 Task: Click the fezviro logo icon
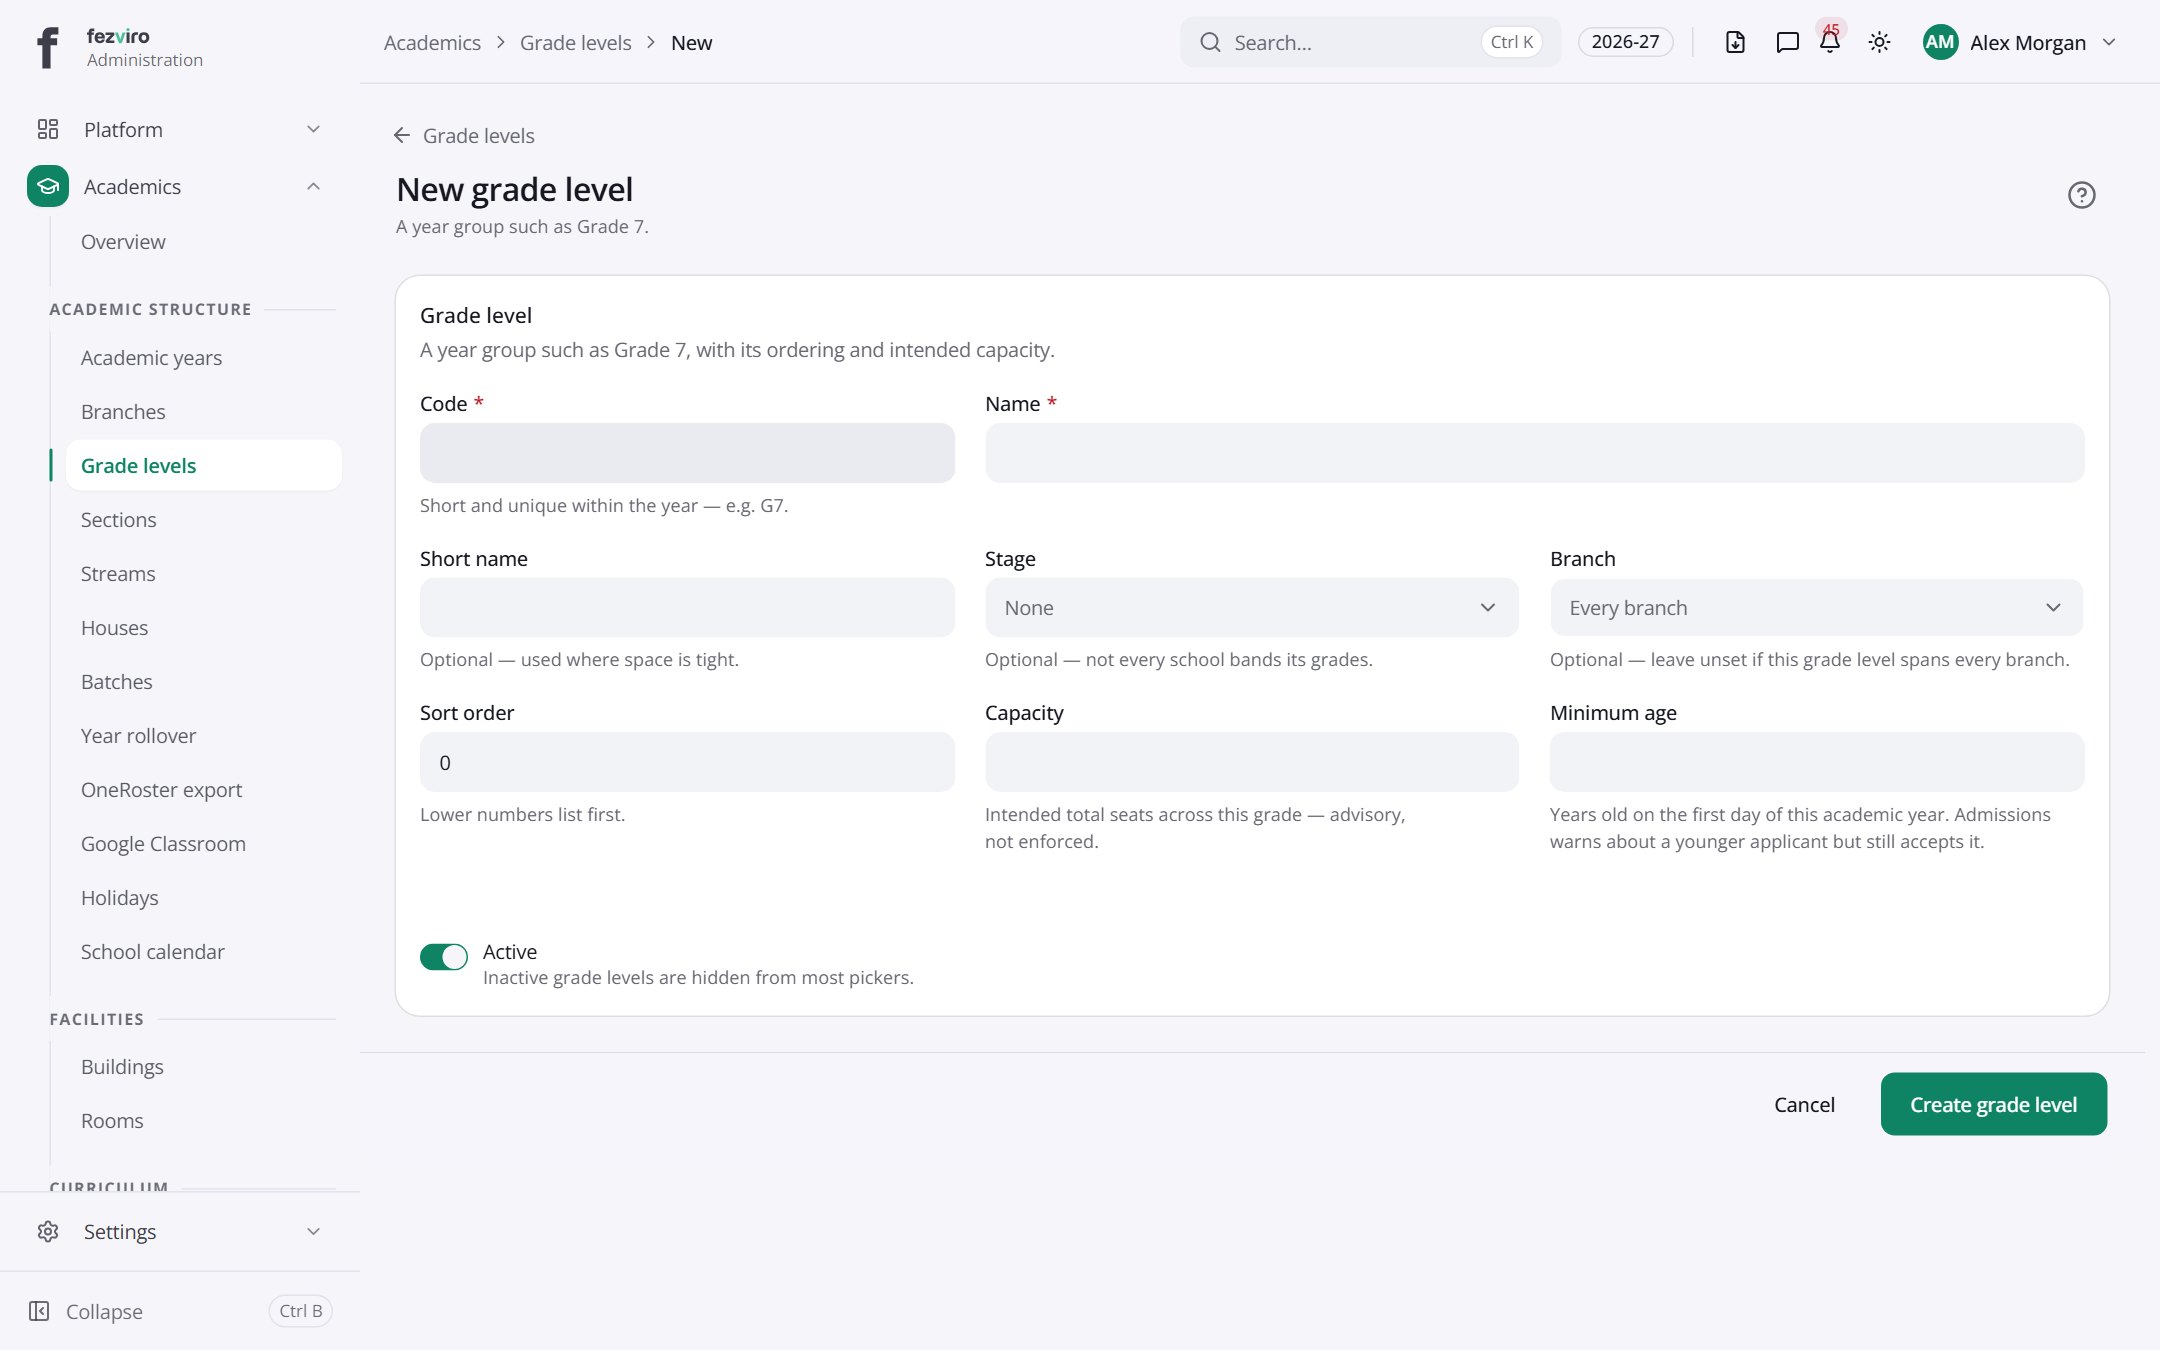(47, 46)
